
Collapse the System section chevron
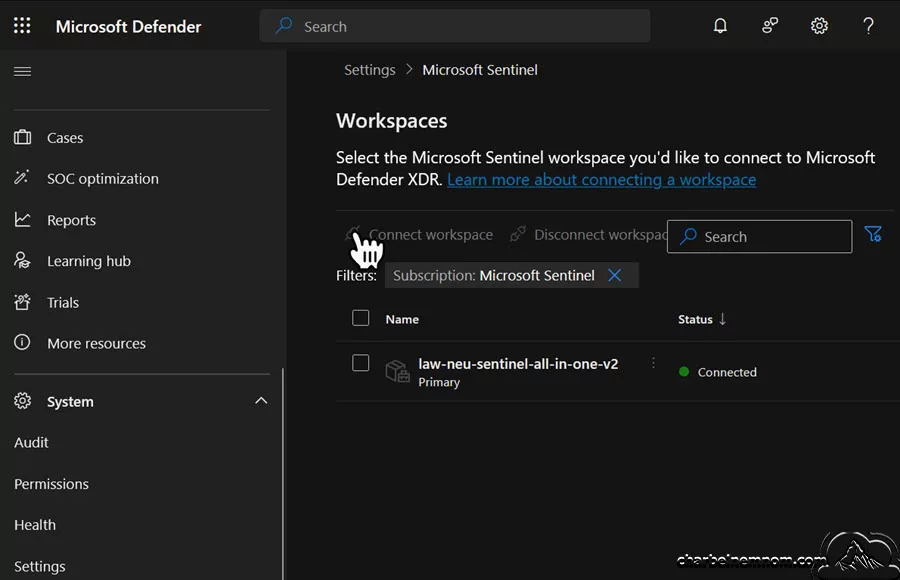click(261, 401)
